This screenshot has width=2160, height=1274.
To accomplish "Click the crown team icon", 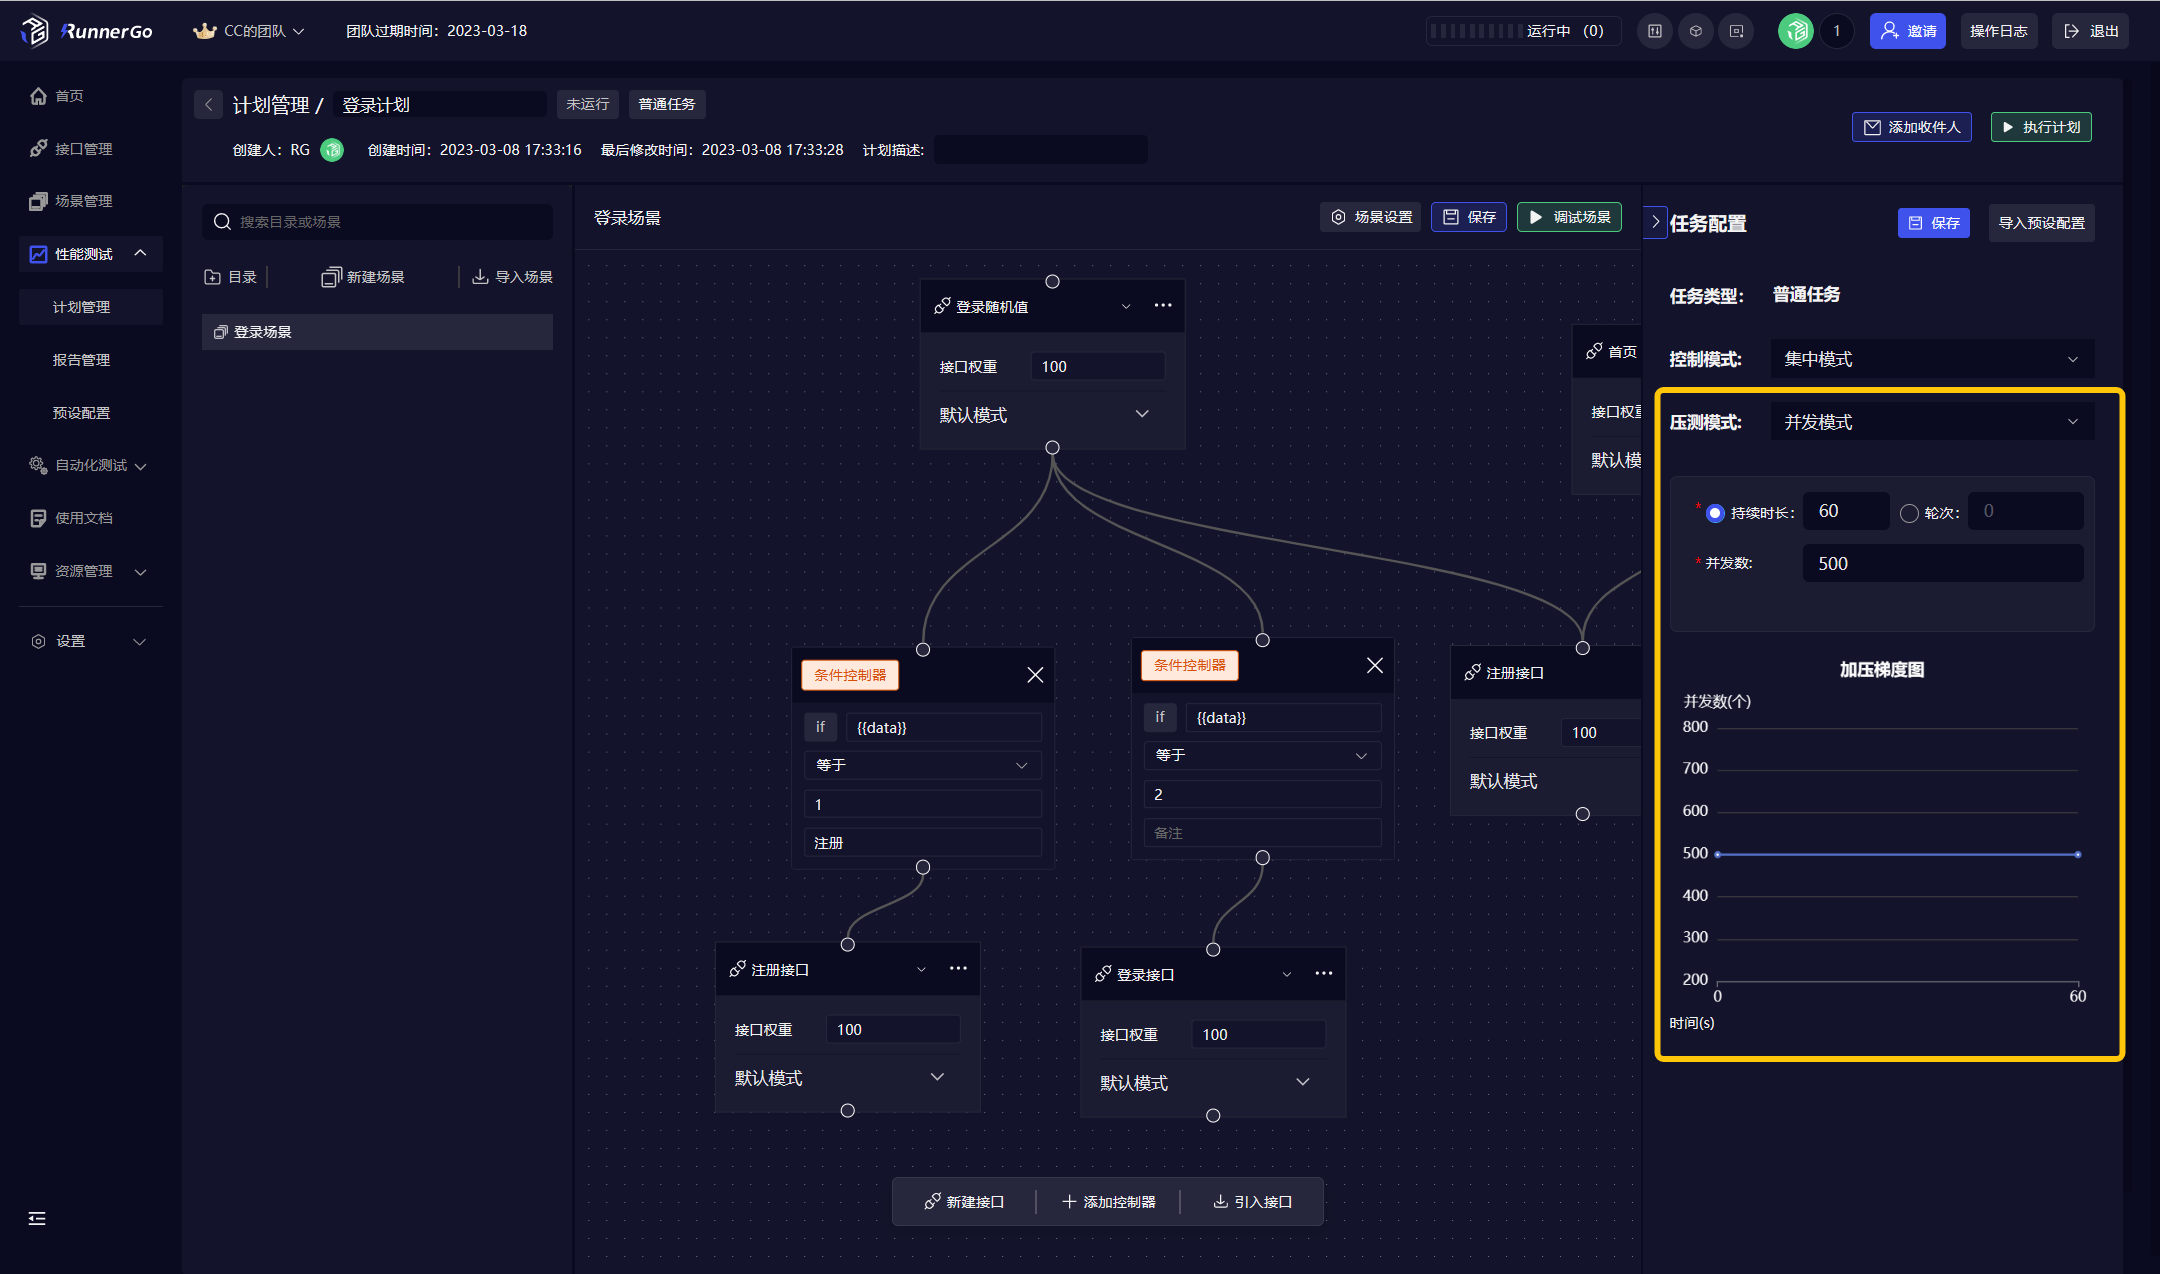I will click(205, 31).
